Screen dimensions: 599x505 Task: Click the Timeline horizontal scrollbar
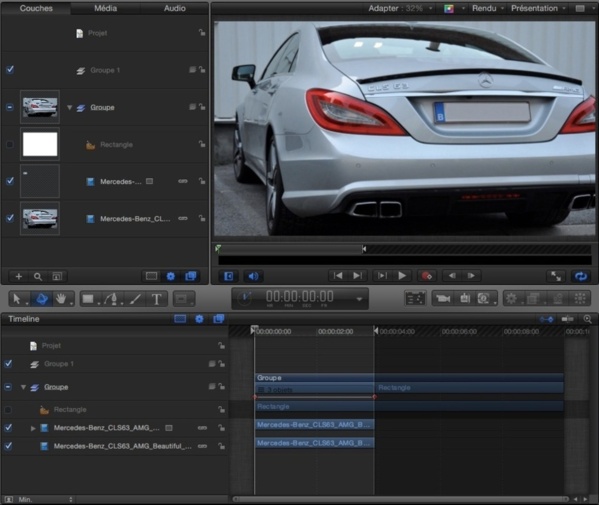tap(400, 499)
